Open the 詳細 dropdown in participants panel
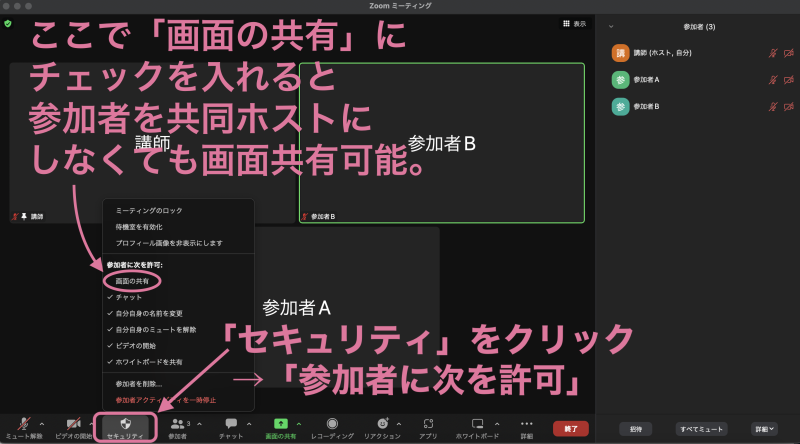This screenshot has height=444, width=800. 764,429
